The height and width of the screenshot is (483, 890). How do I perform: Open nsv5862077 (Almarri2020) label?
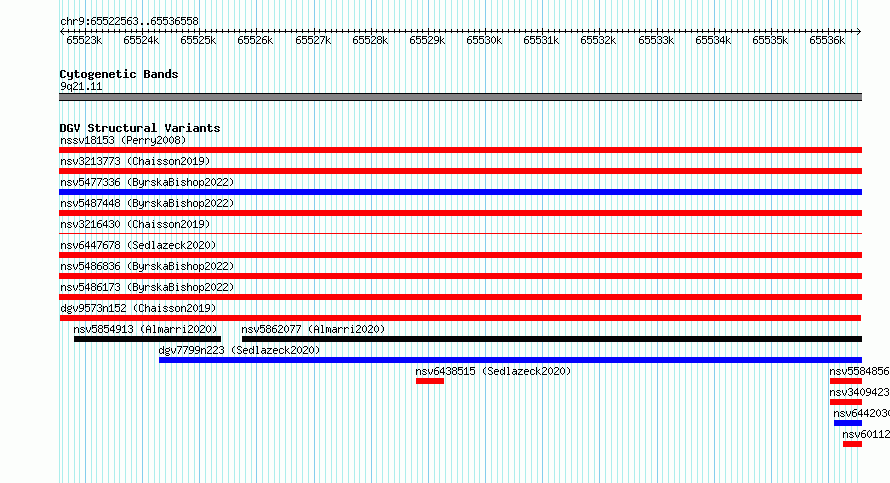coord(313,329)
